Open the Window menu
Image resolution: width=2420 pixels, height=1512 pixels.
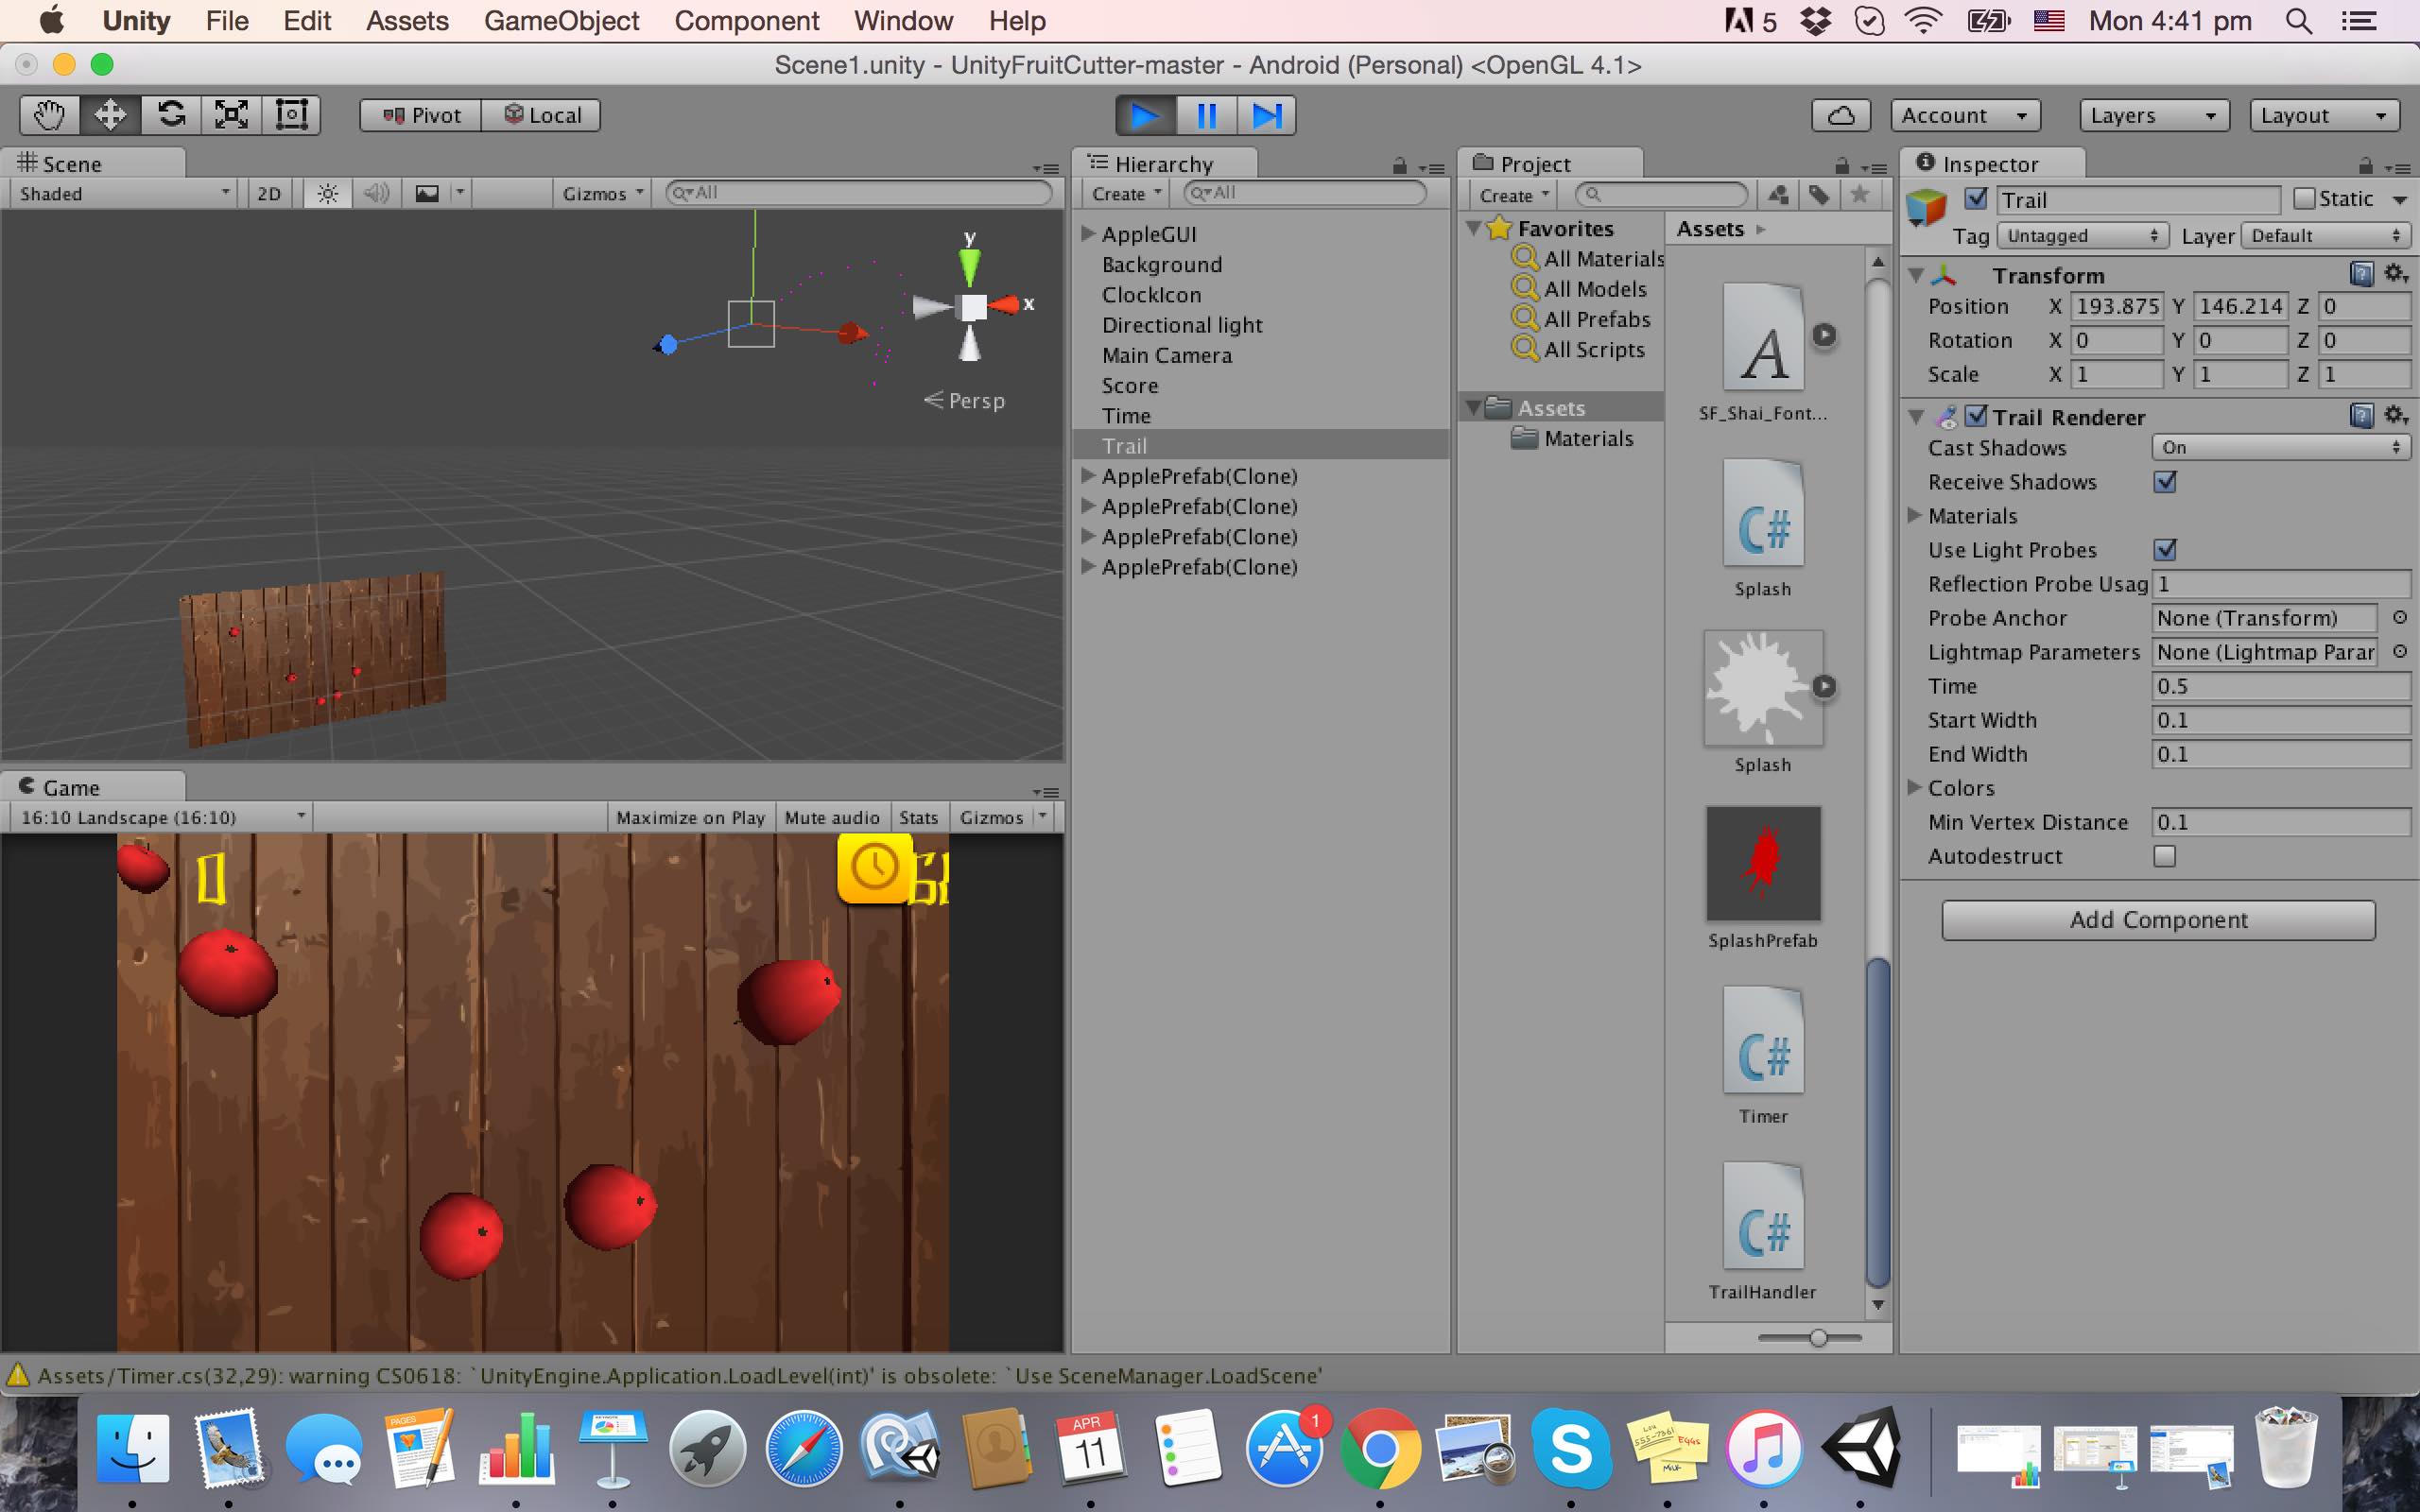(x=903, y=21)
